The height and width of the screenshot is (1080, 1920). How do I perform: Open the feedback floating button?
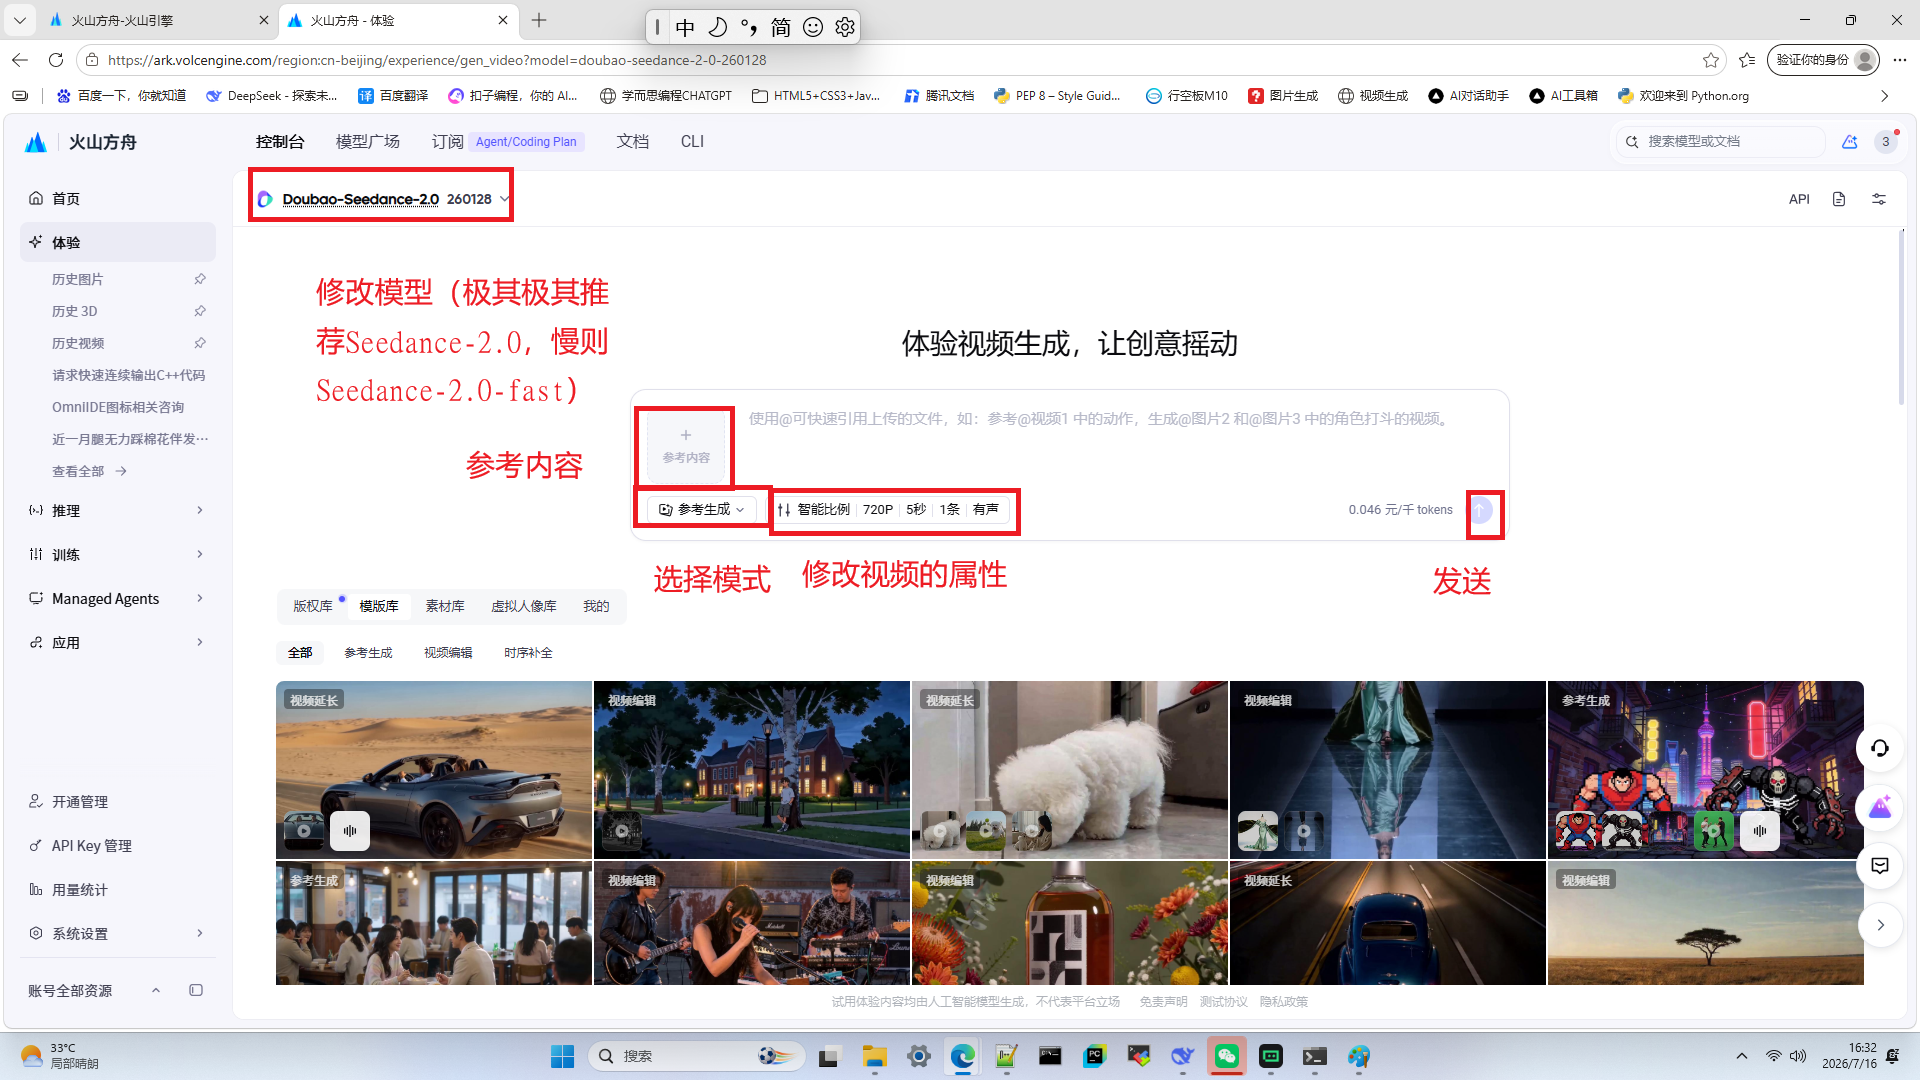[1880, 866]
